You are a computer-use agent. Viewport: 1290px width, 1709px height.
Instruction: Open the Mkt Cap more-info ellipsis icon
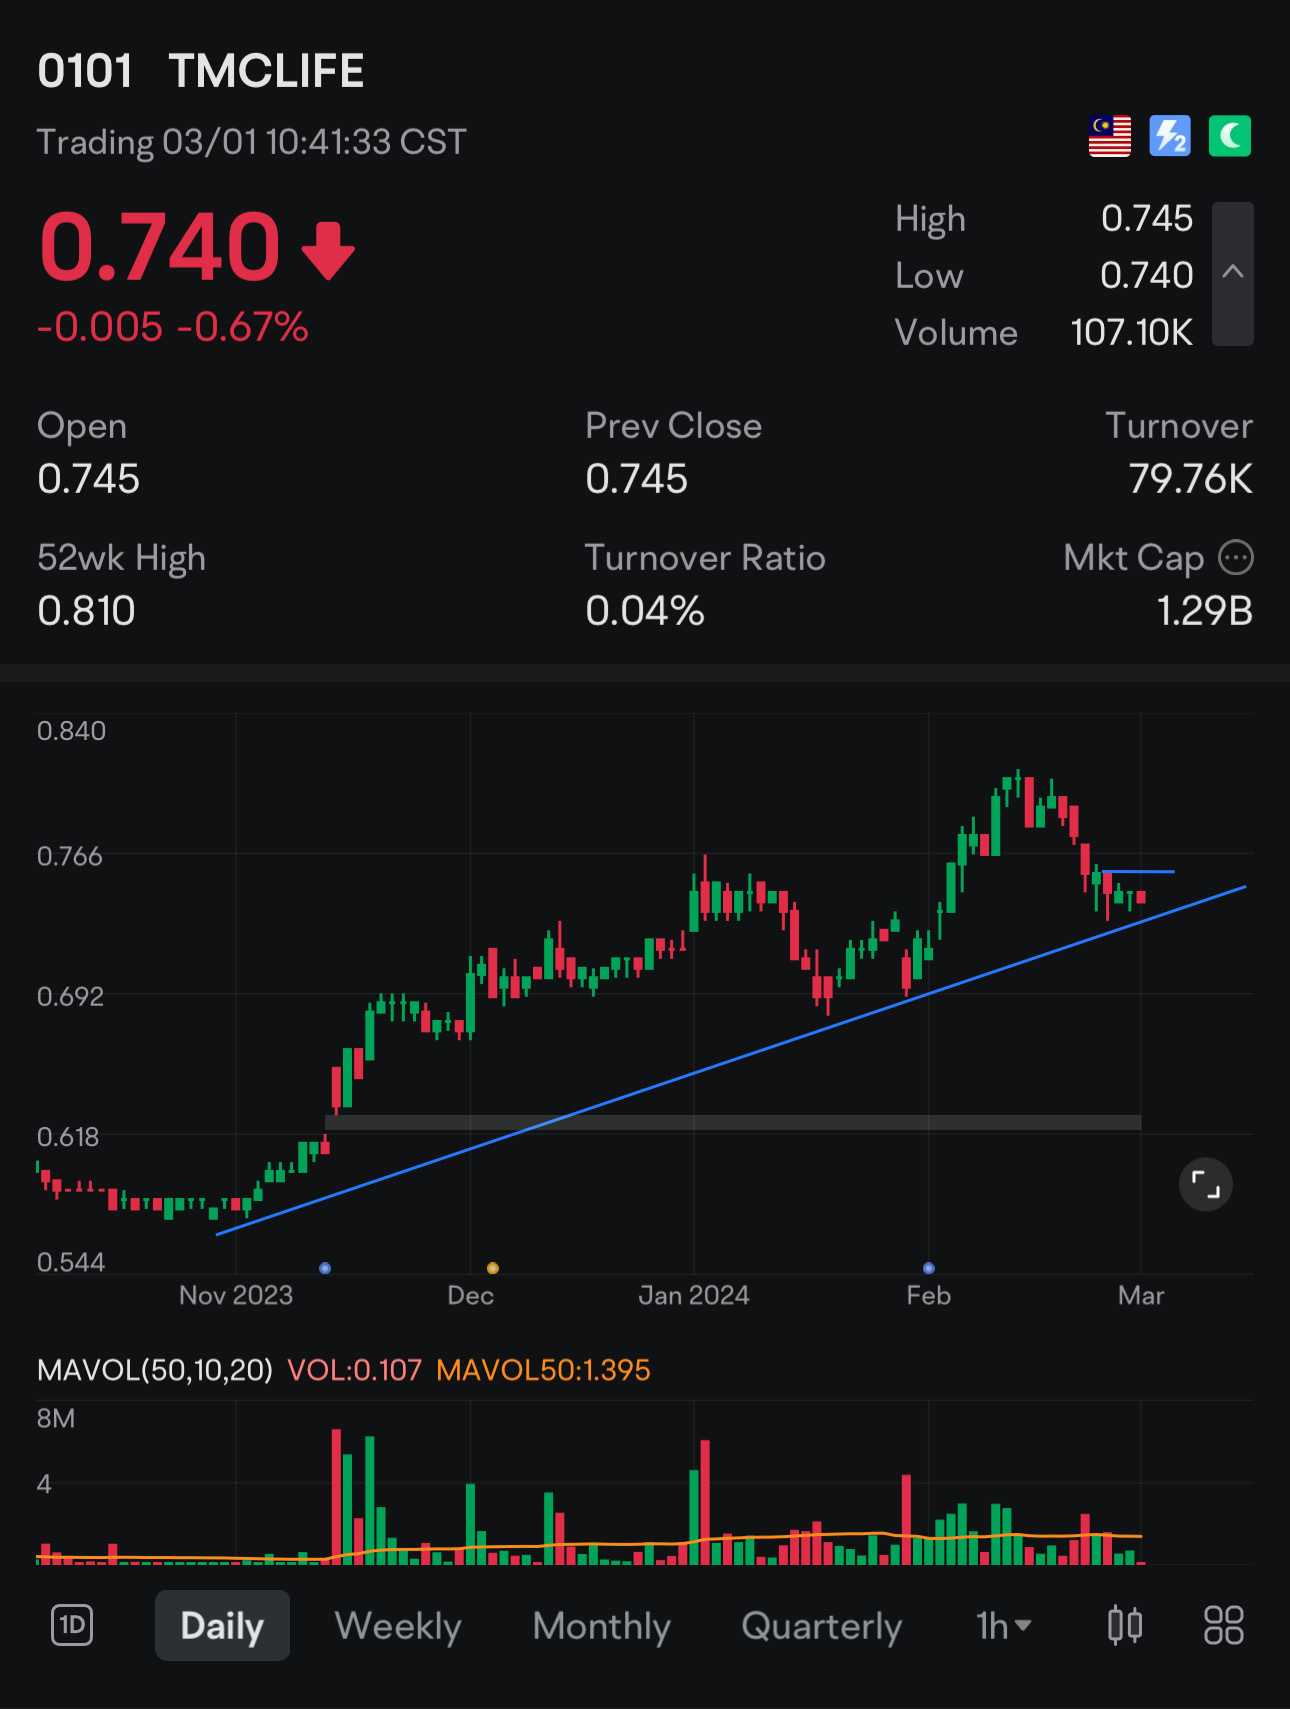click(x=1236, y=557)
